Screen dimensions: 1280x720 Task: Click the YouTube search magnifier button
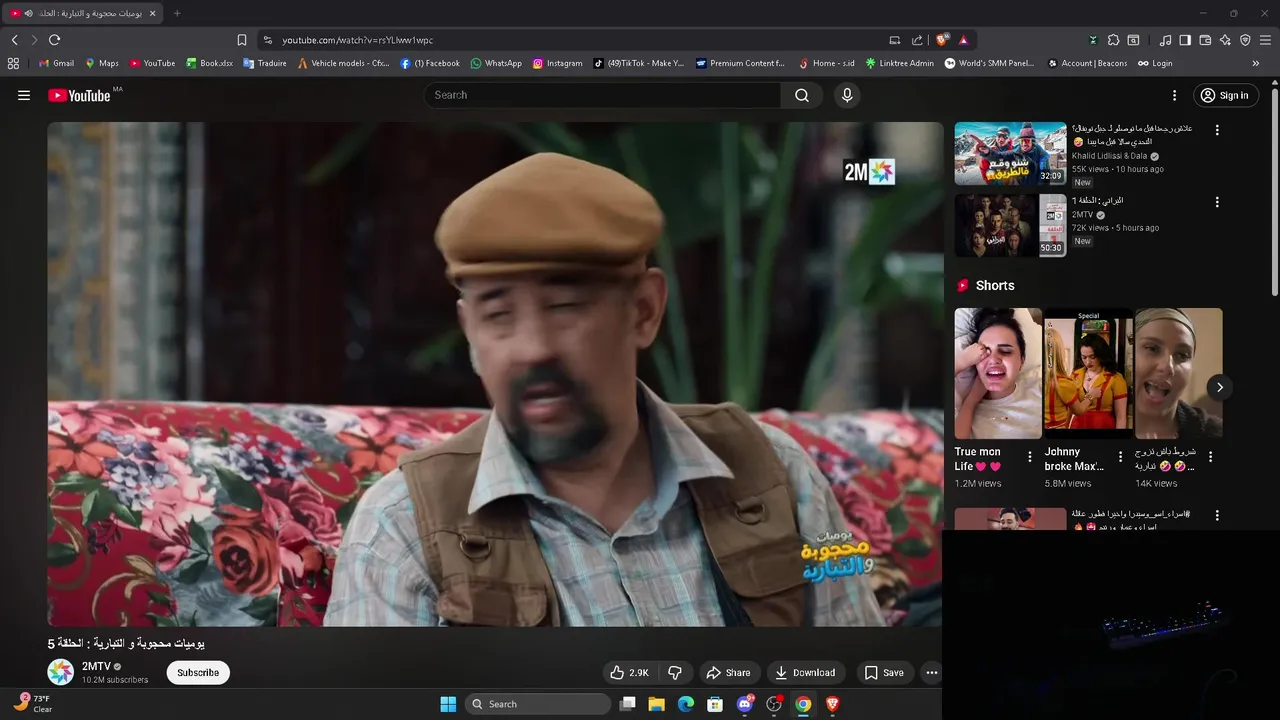point(802,95)
